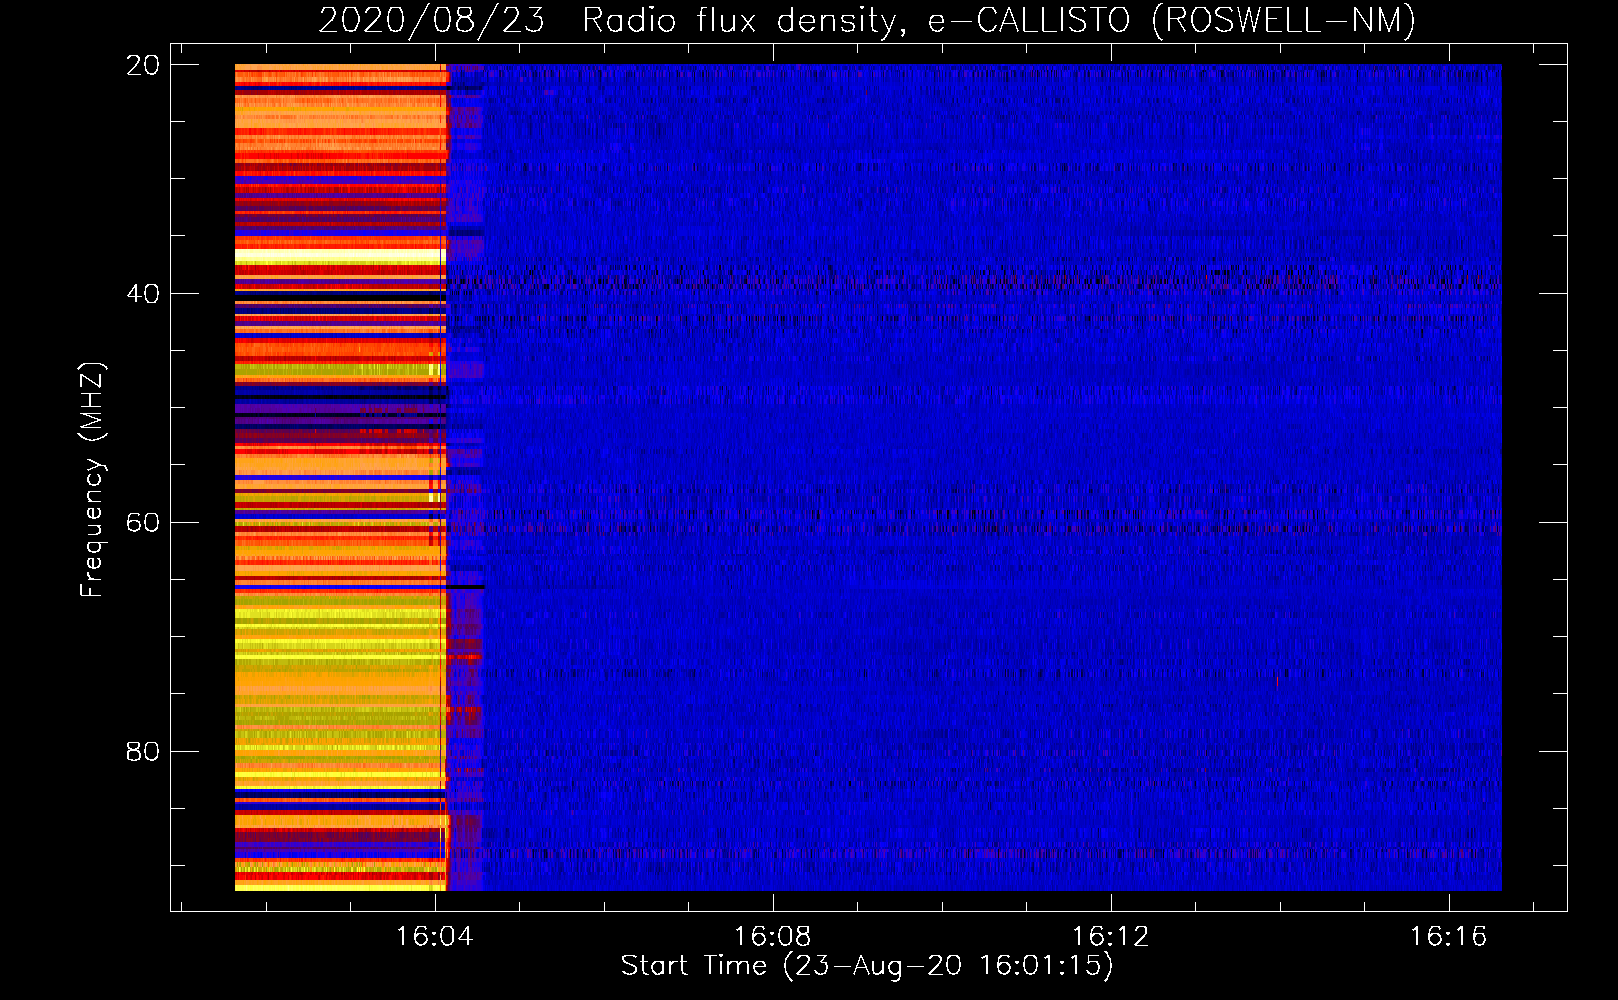
Task: Click the bright white band near 37 MHz
Action: tap(340, 257)
